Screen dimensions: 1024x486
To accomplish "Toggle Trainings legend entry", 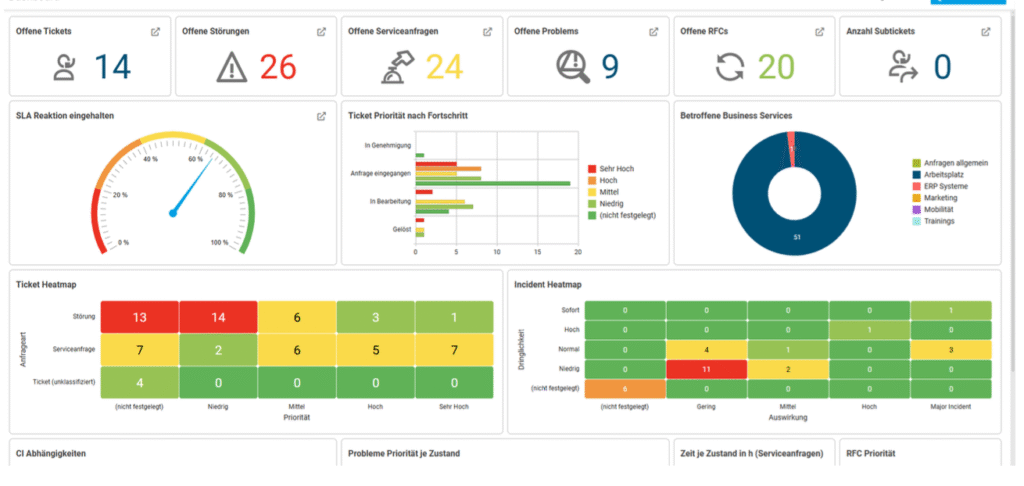I will click(934, 221).
